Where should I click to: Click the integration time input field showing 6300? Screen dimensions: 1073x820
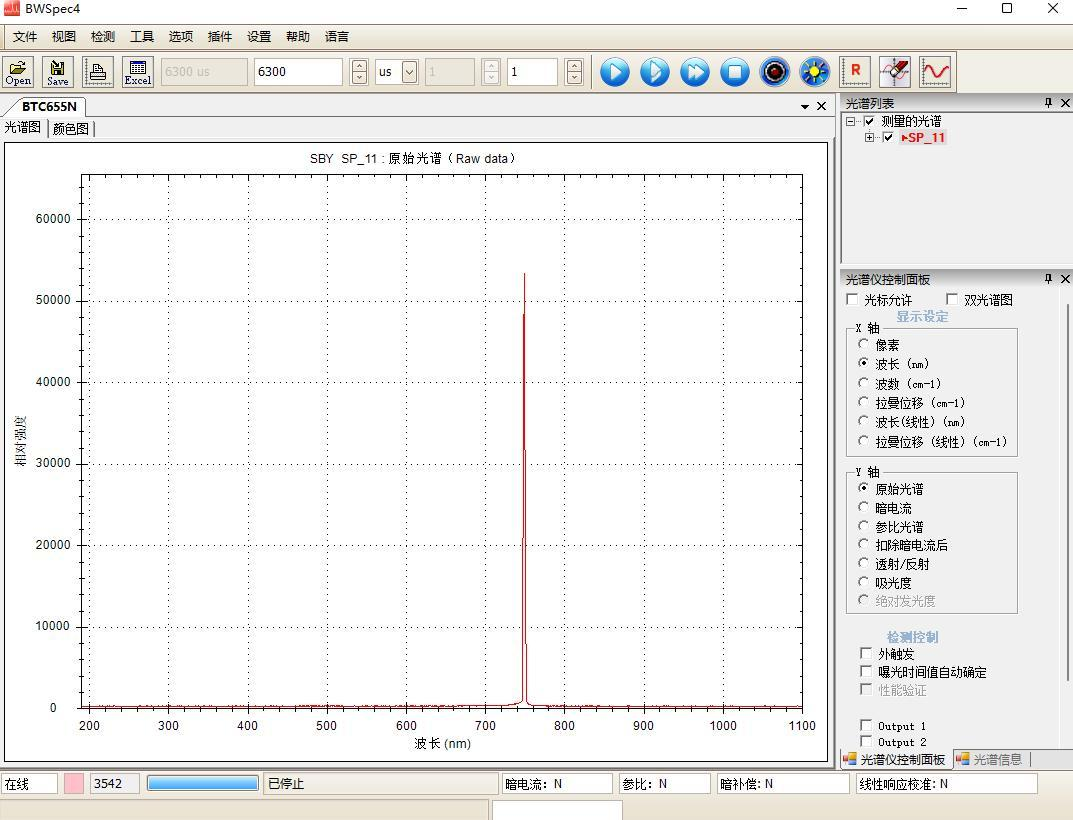click(298, 72)
